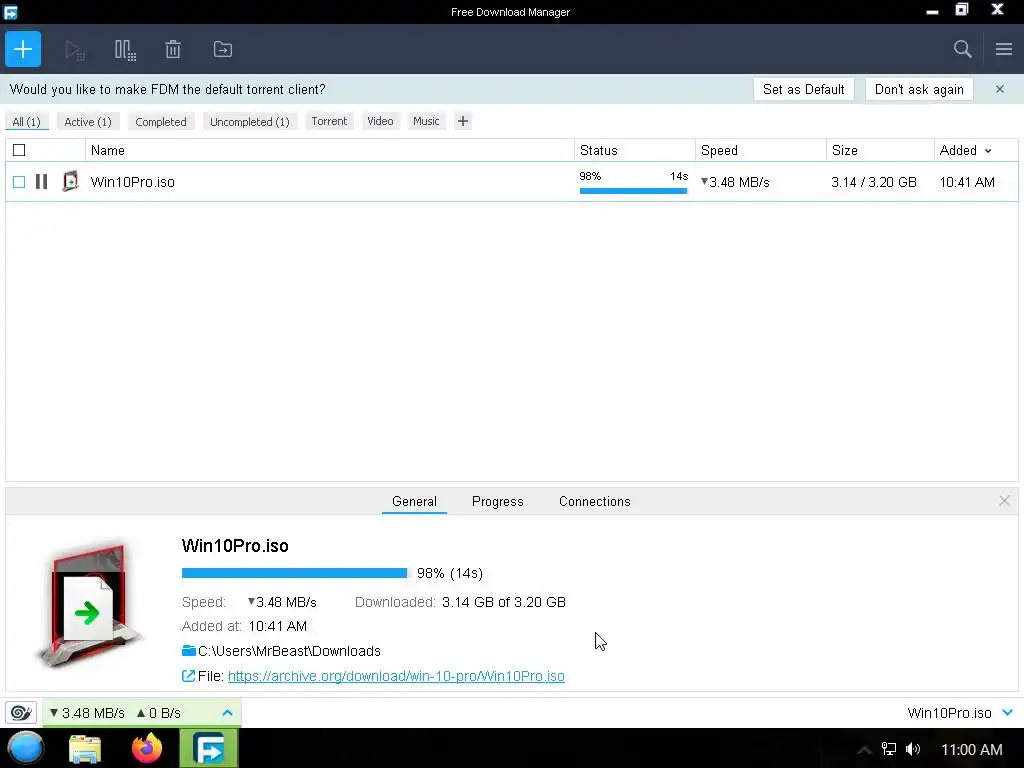Click Free Download Manager taskbar icon
This screenshot has width=1024, height=768.
point(209,748)
